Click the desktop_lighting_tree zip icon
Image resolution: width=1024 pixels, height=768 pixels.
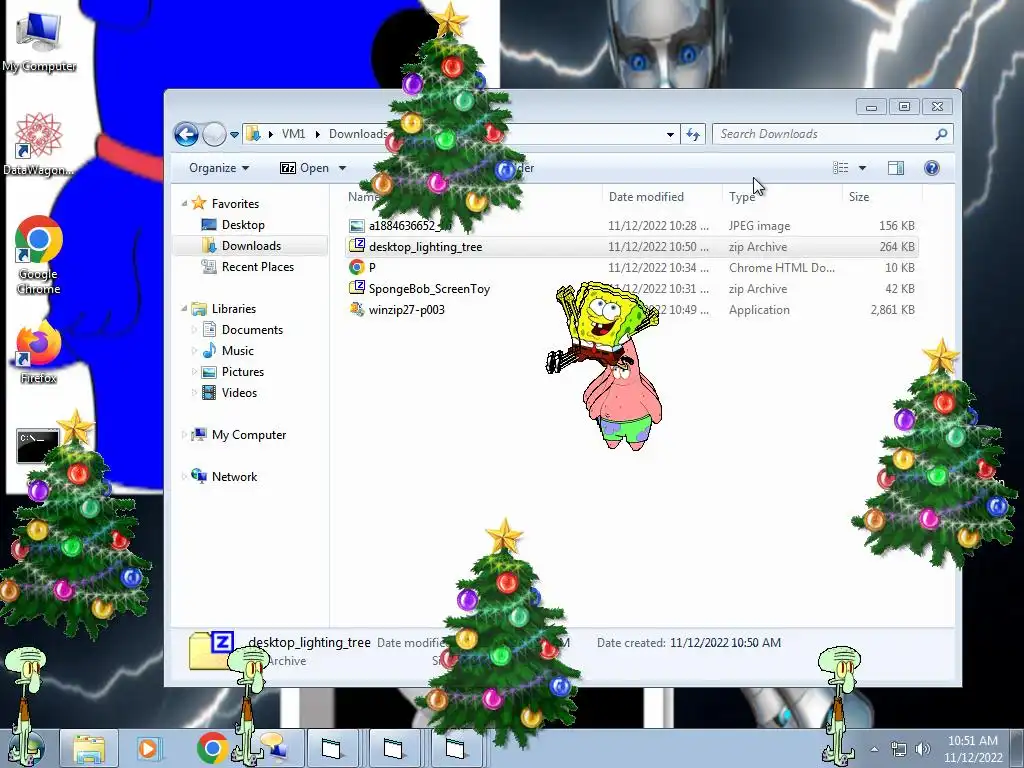(357, 246)
